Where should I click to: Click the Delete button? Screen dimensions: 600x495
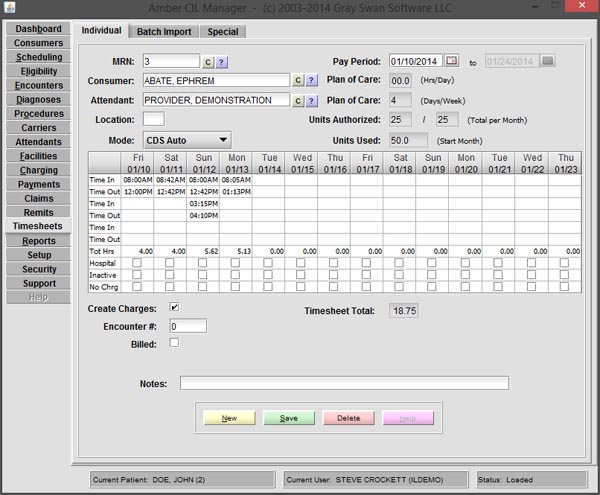point(349,418)
